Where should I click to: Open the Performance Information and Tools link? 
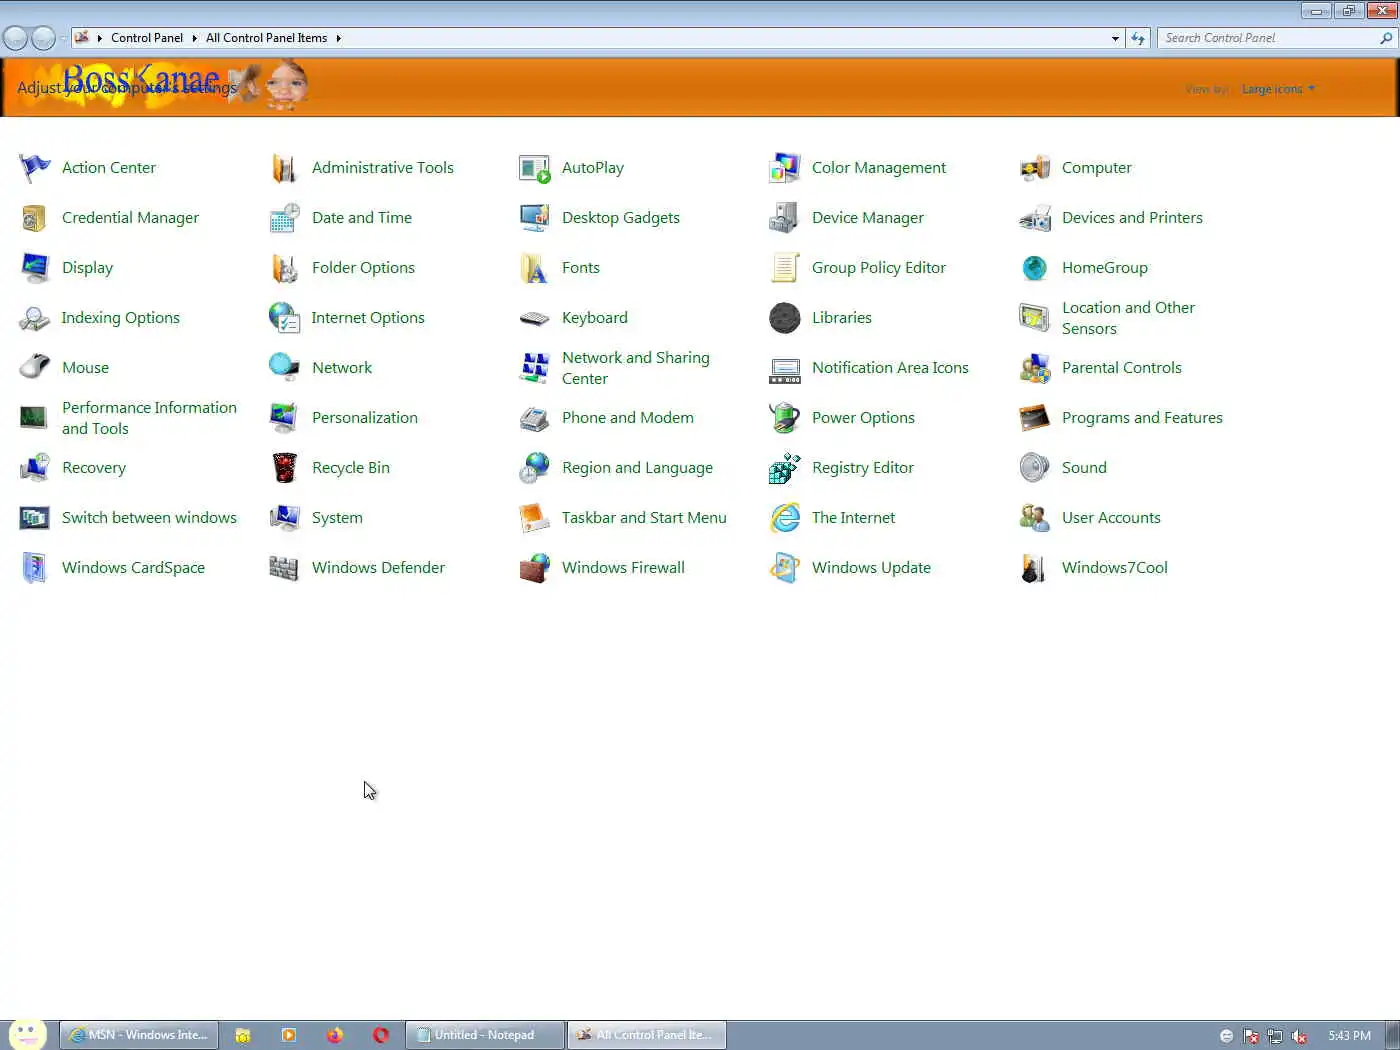pos(149,418)
